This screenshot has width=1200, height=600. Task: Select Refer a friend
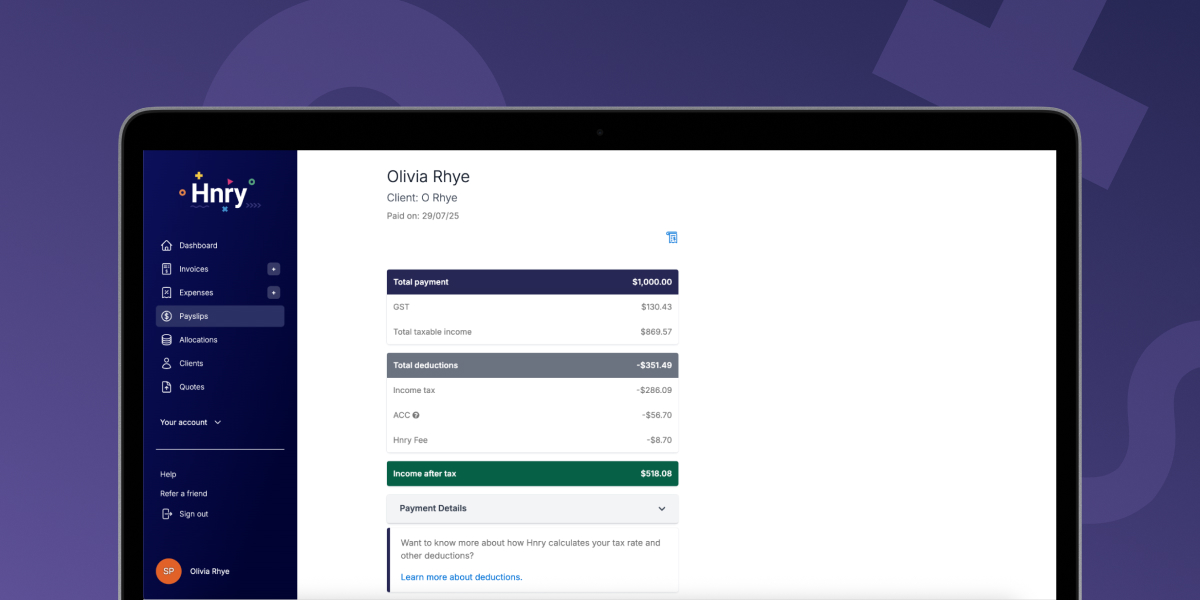182,493
